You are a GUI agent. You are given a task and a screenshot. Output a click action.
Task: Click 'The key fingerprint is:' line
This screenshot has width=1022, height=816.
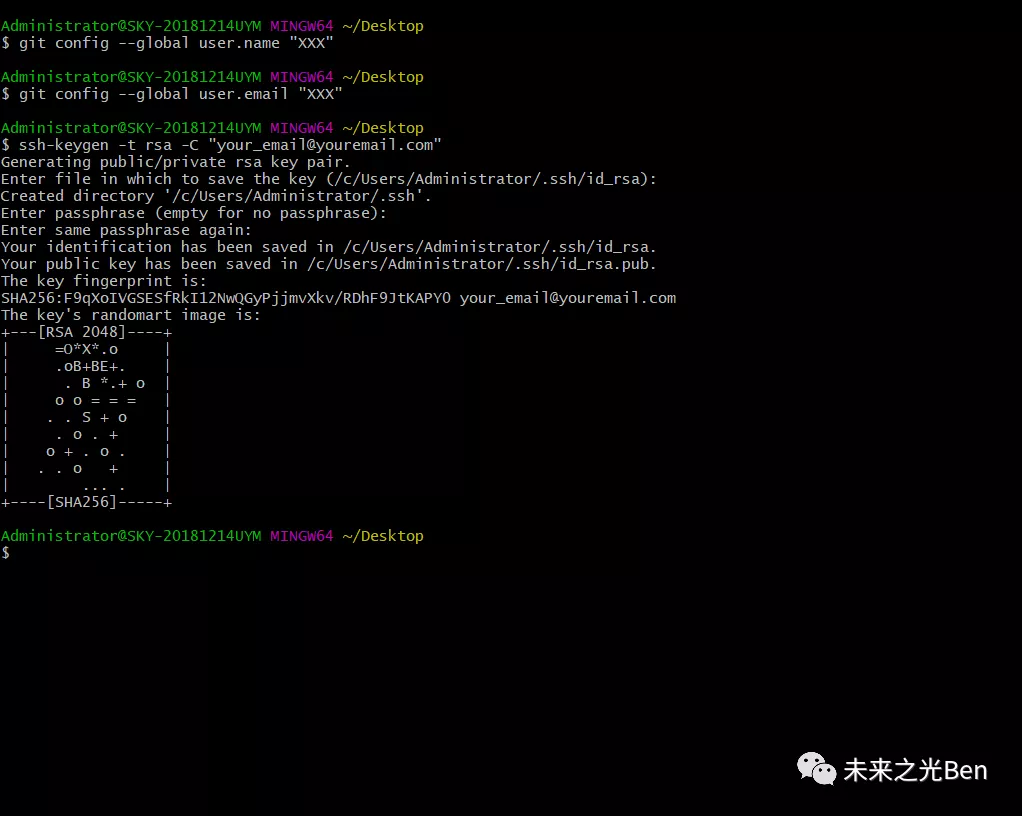(x=104, y=281)
